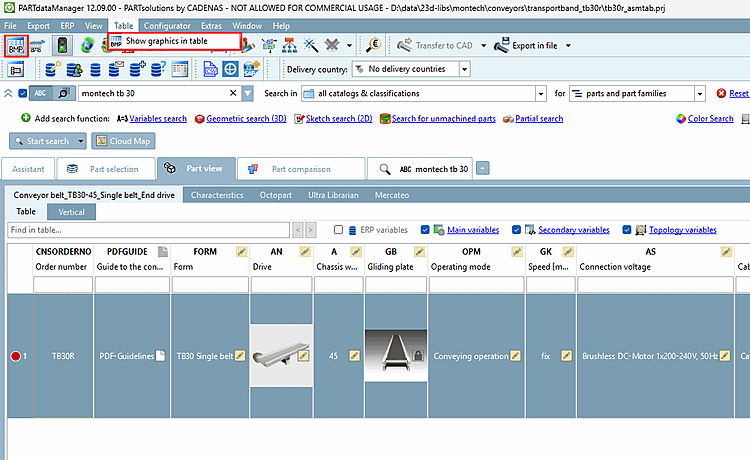This screenshot has width=750, height=460.
Task: Click edit icon next to Conveying operation
Action: point(515,356)
